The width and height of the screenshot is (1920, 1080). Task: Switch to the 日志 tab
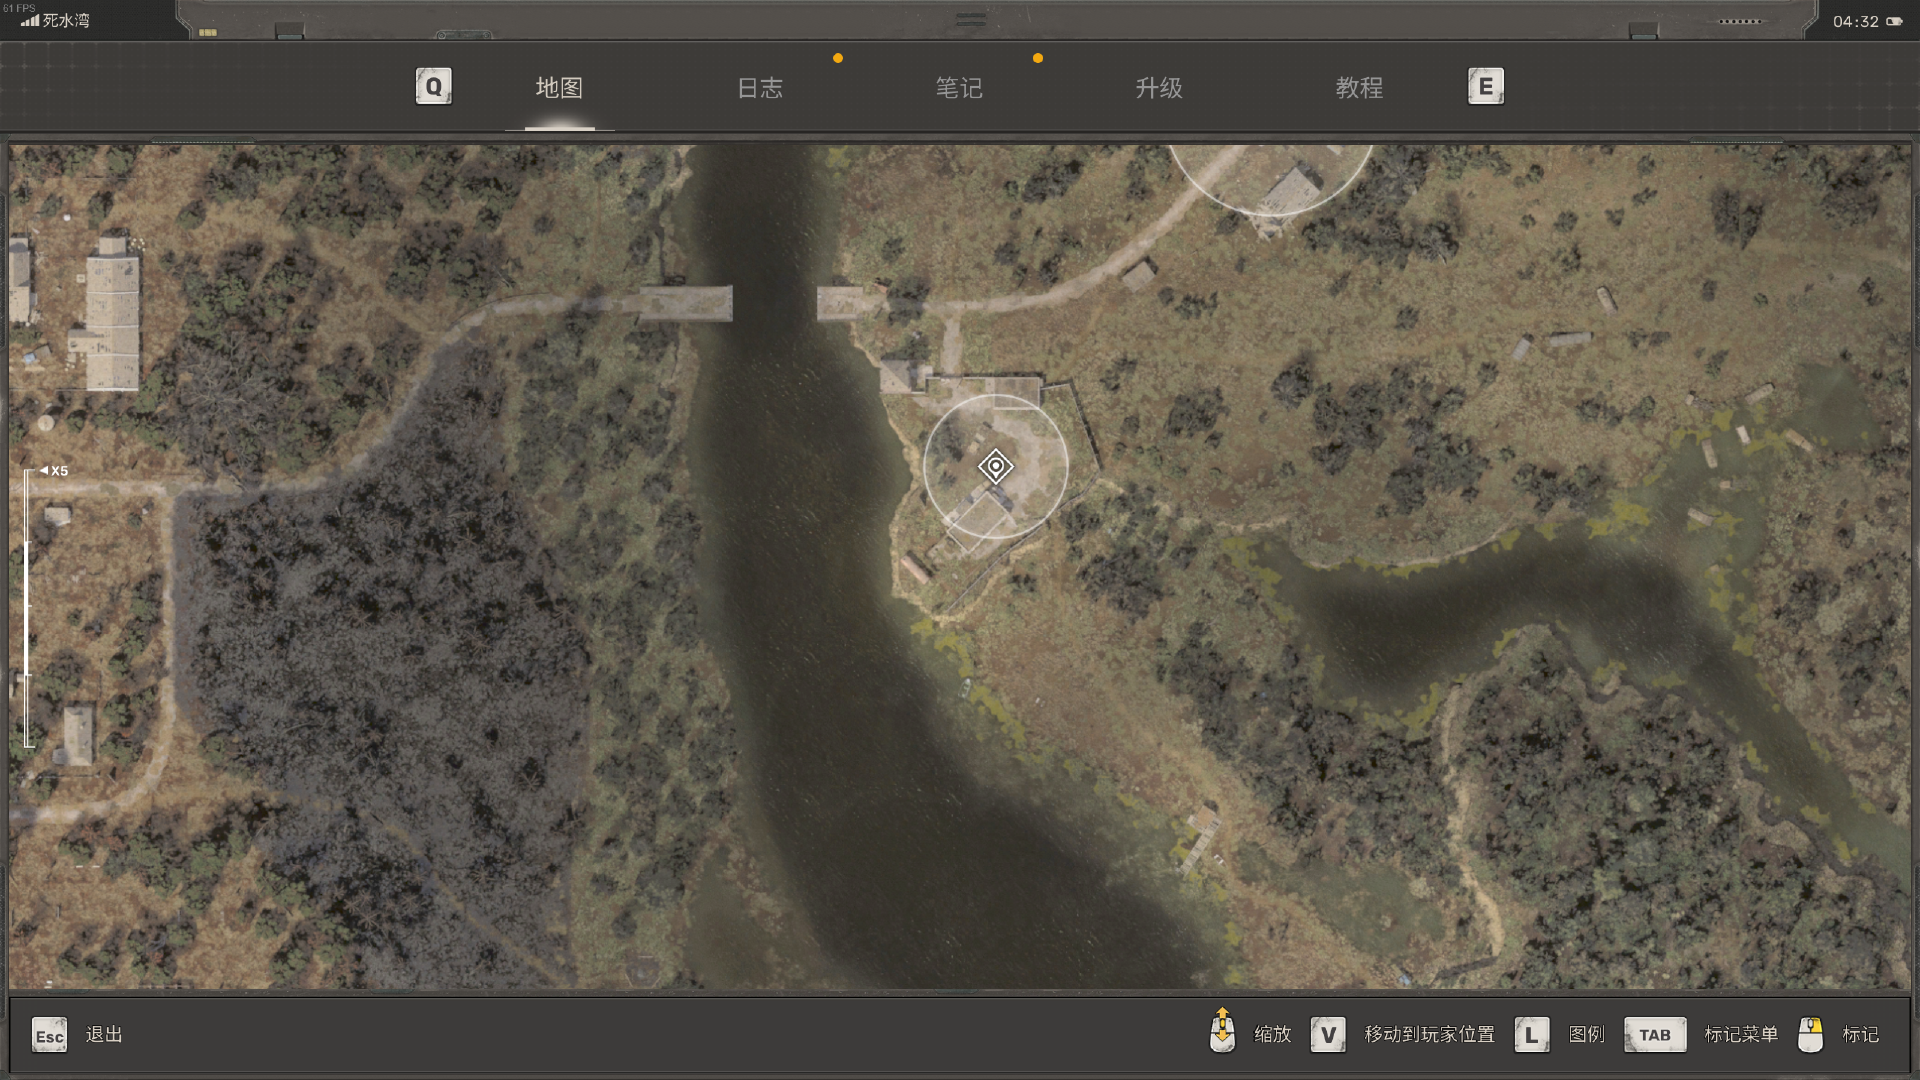click(x=759, y=88)
